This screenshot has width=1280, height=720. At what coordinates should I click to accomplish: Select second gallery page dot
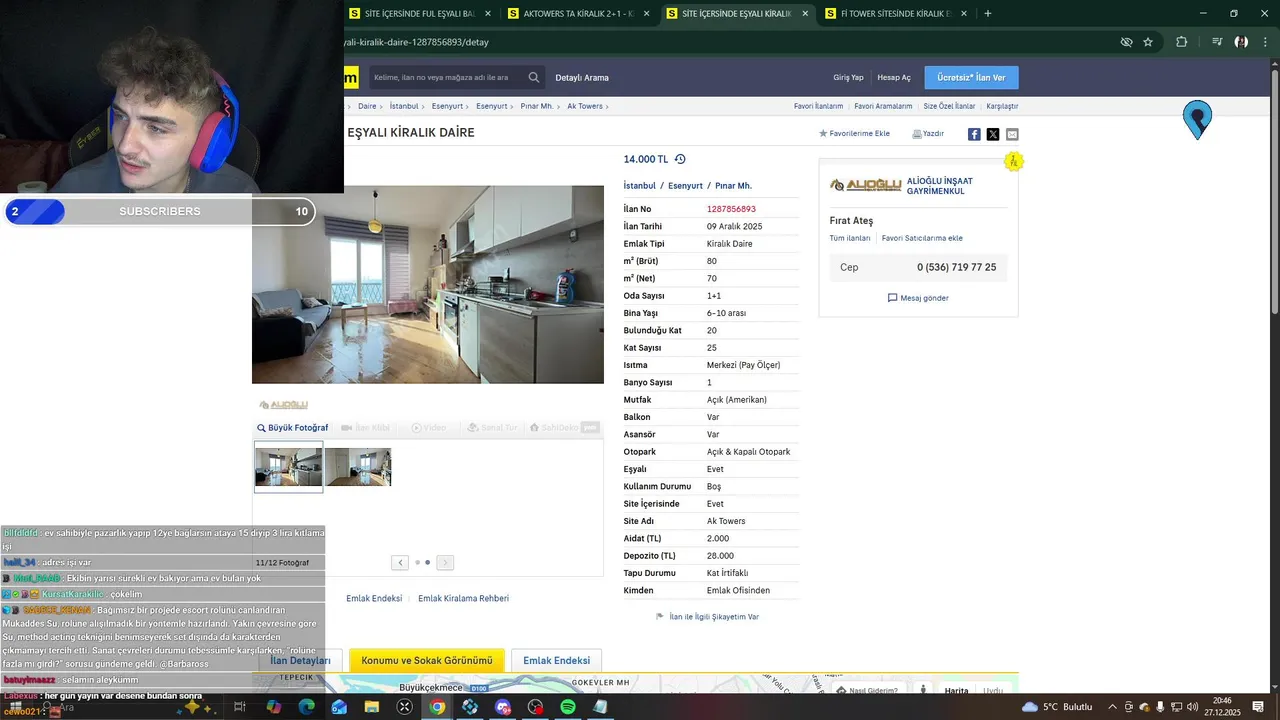(x=428, y=562)
